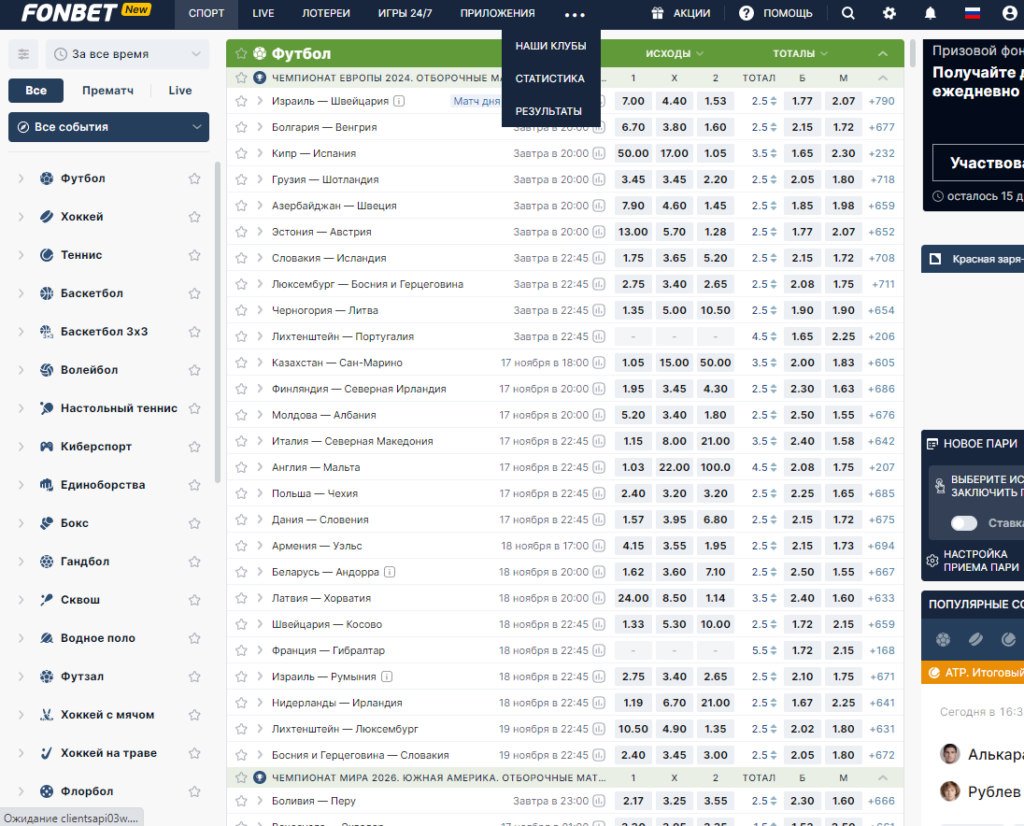The height and width of the screenshot is (826, 1024).
Task: Click the Гандбол icon in sidebar
Action: click(46, 562)
